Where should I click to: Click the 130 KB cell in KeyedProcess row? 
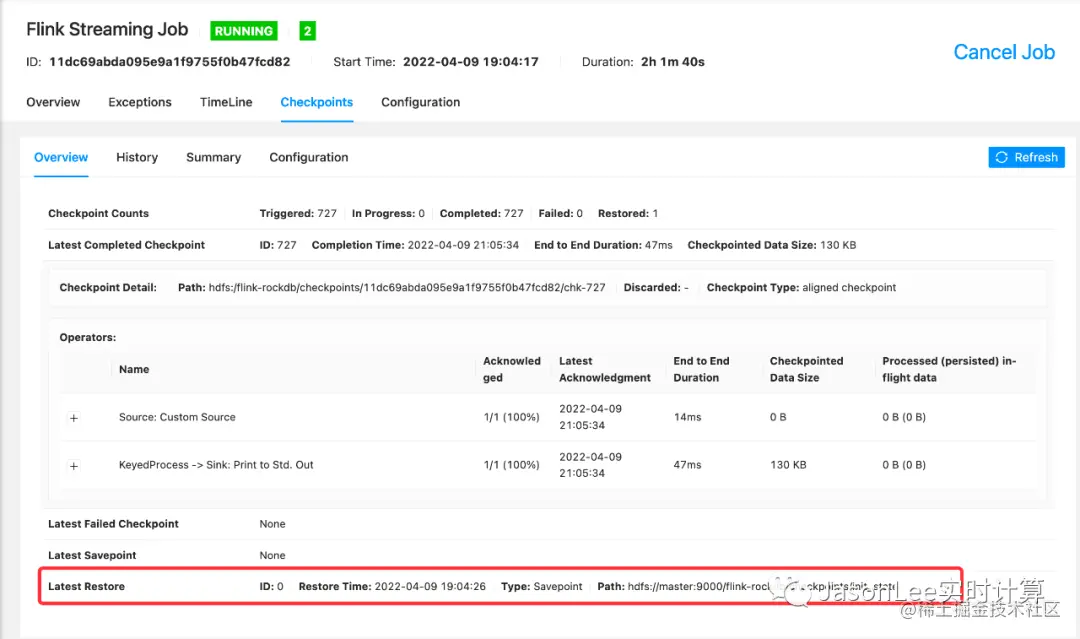point(788,465)
